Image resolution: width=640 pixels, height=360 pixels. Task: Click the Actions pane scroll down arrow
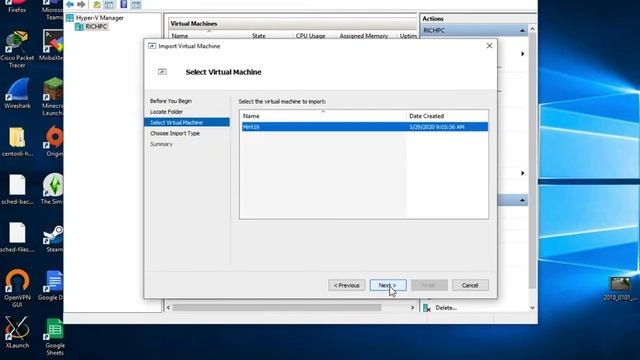pyautogui.click(x=532, y=308)
